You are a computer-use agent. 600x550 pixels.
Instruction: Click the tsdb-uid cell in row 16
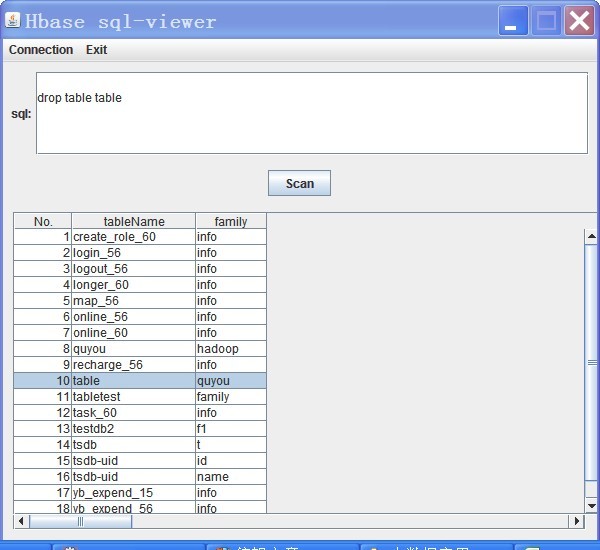click(134, 477)
